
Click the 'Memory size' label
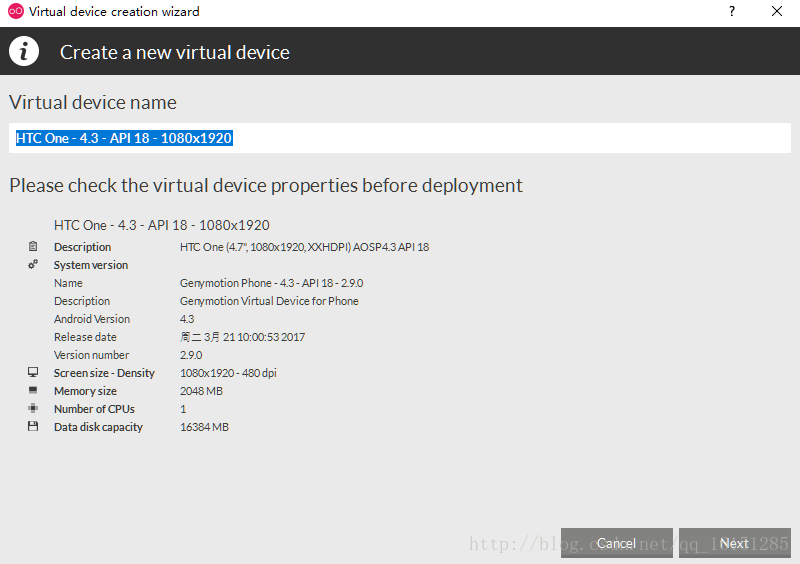(x=85, y=391)
